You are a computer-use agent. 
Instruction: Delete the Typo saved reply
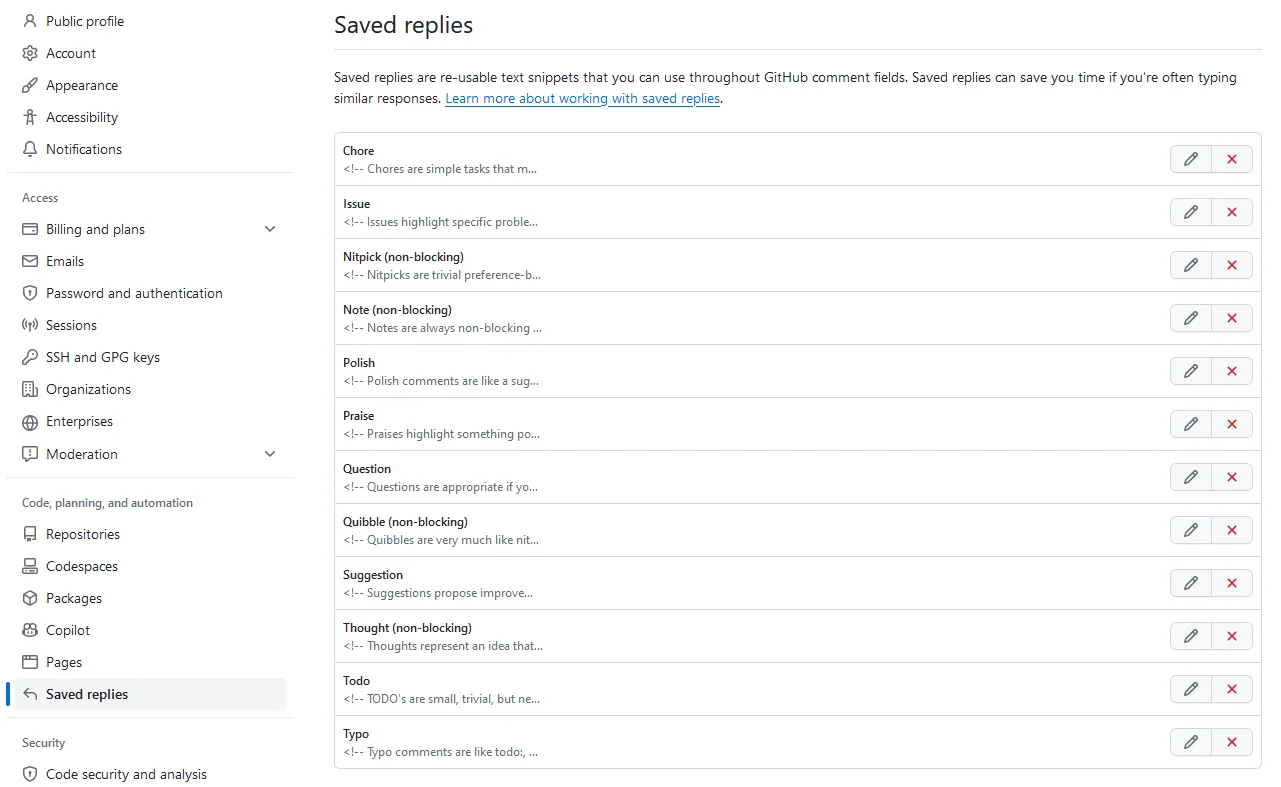(x=1231, y=741)
